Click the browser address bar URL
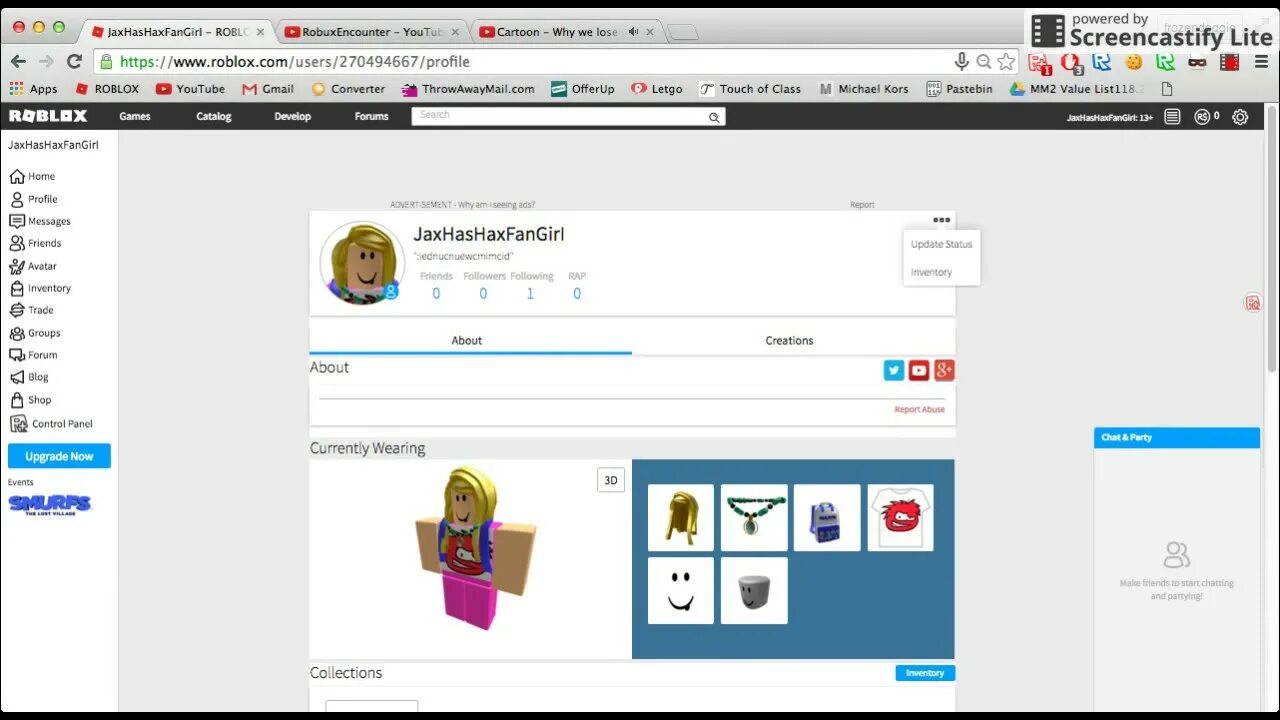Image resolution: width=1280 pixels, height=720 pixels. pos(295,62)
